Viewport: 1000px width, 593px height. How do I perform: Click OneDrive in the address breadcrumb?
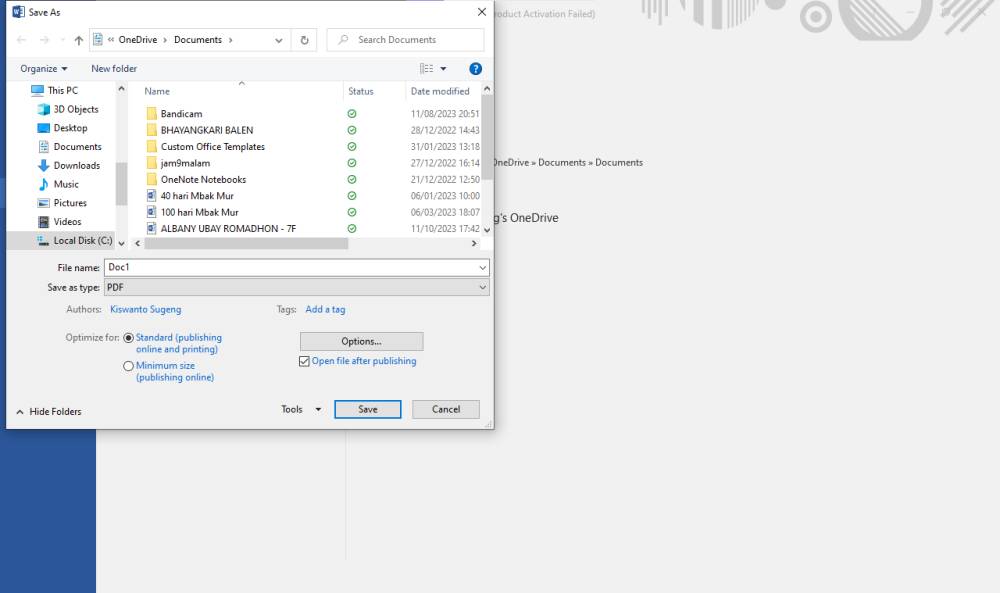[x=138, y=40]
